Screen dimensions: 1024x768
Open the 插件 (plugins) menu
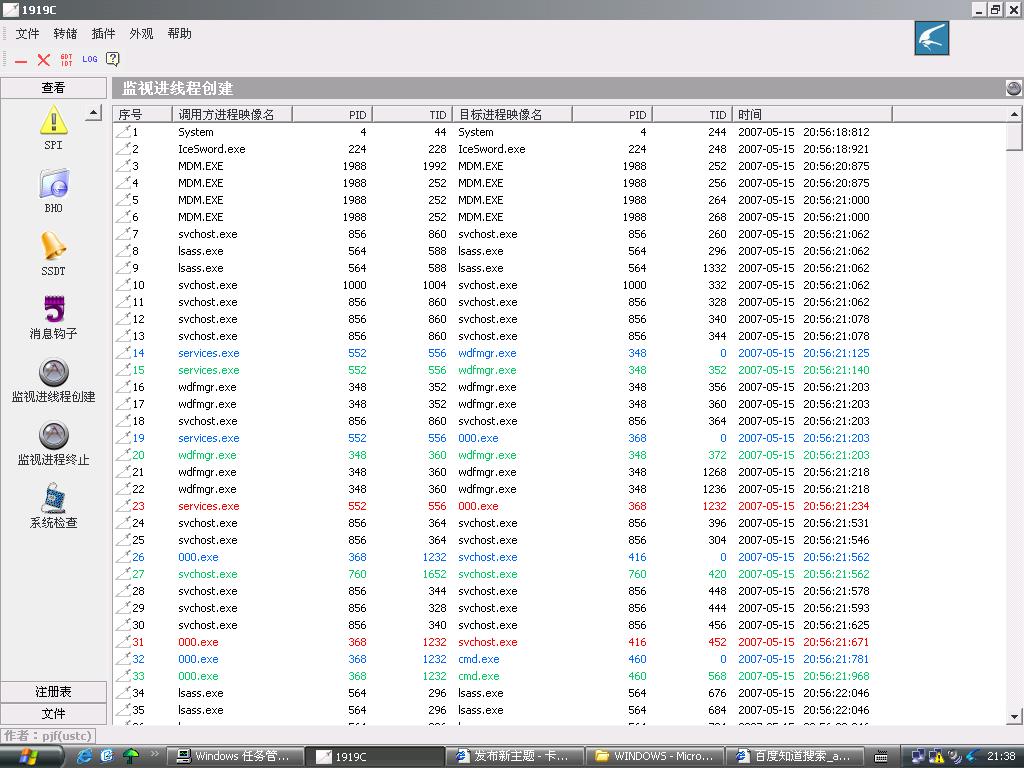(x=103, y=34)
